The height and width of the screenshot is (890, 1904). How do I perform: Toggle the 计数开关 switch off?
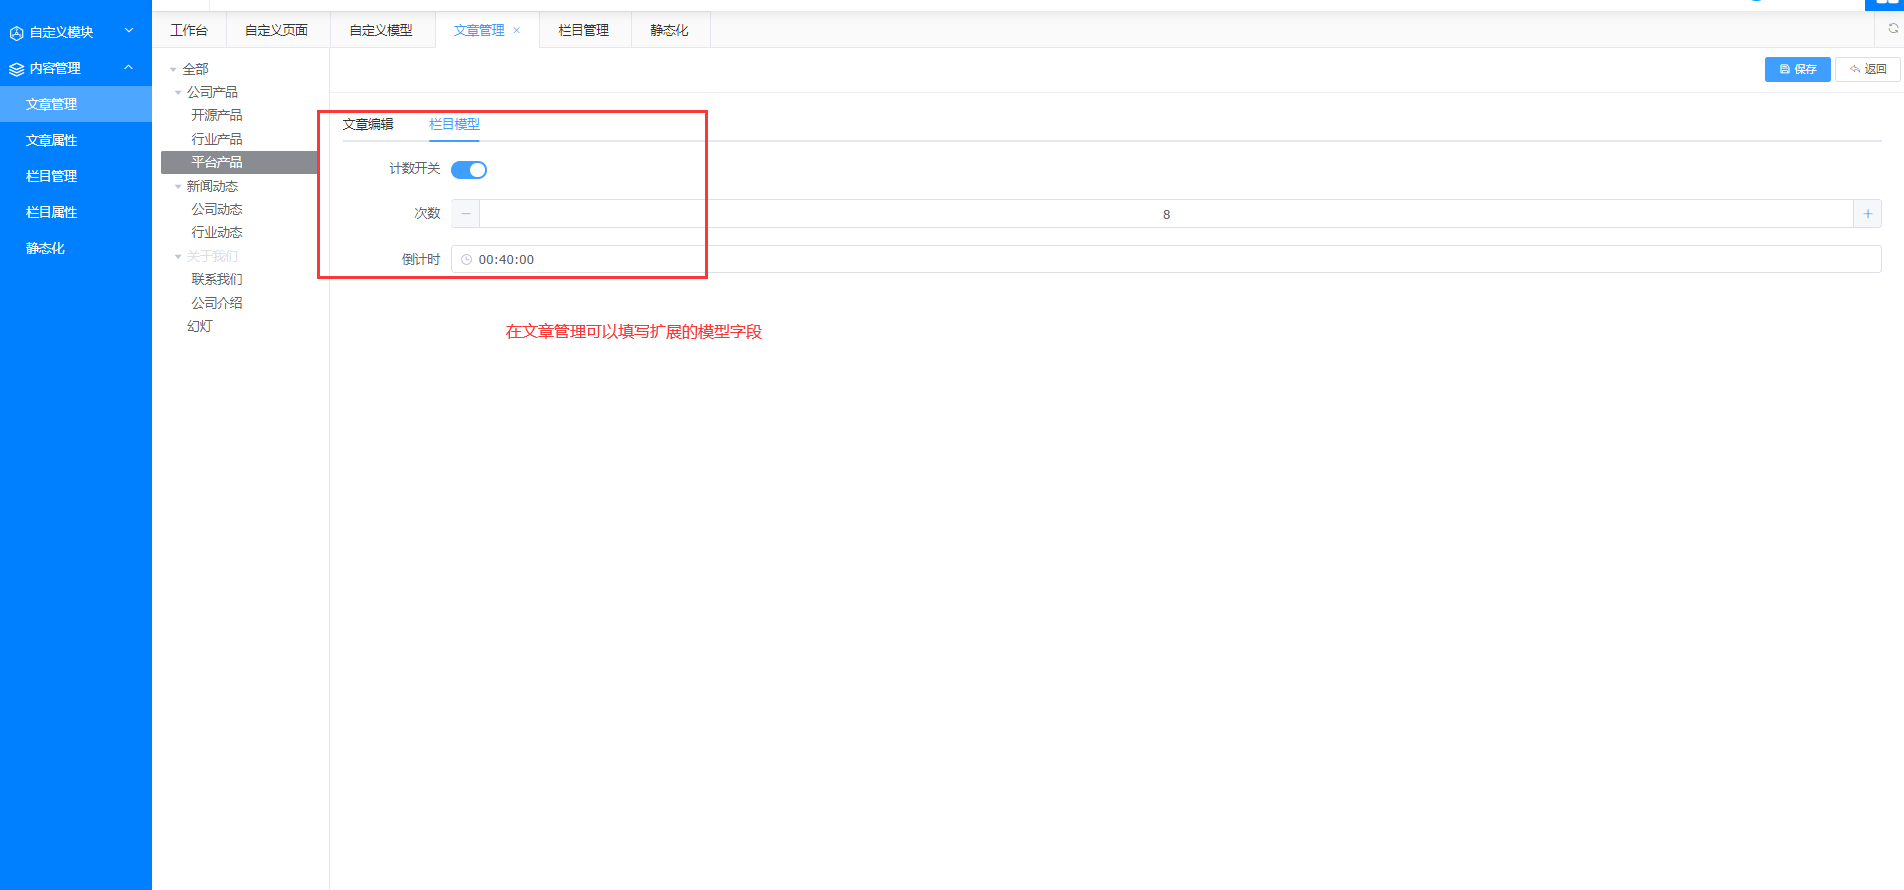(468, 170)
